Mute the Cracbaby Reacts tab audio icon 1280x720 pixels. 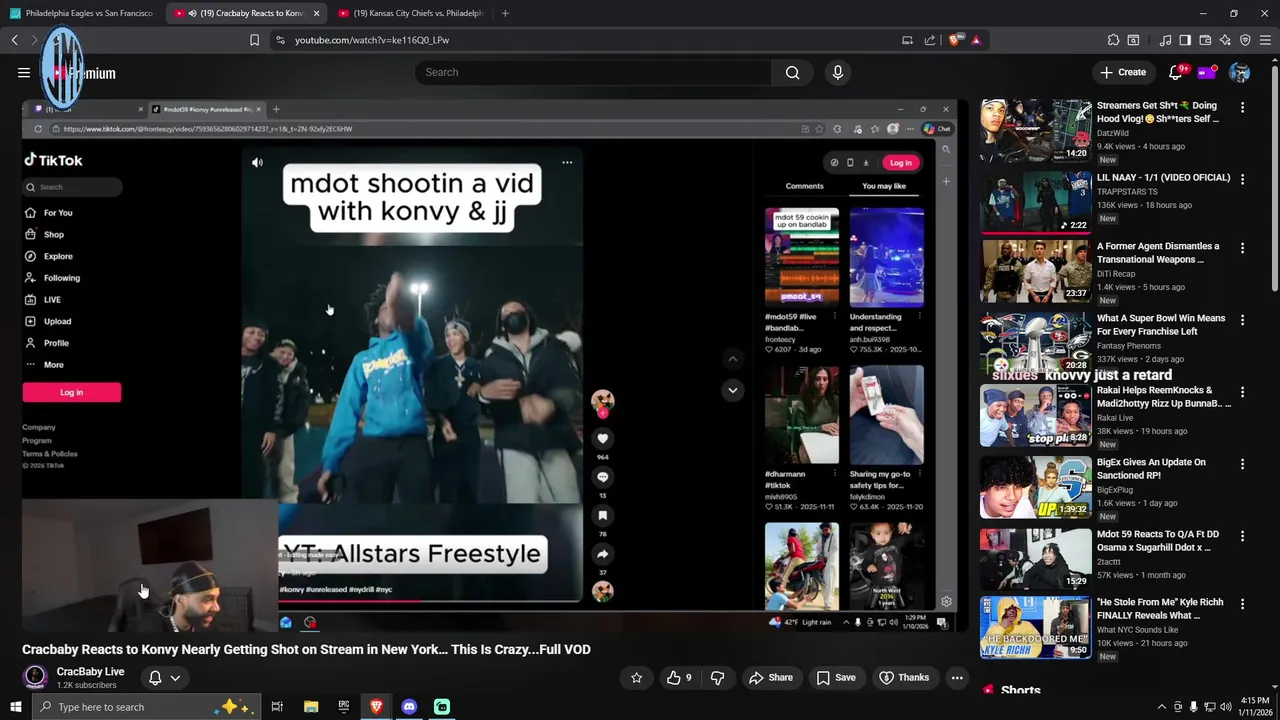192,13
